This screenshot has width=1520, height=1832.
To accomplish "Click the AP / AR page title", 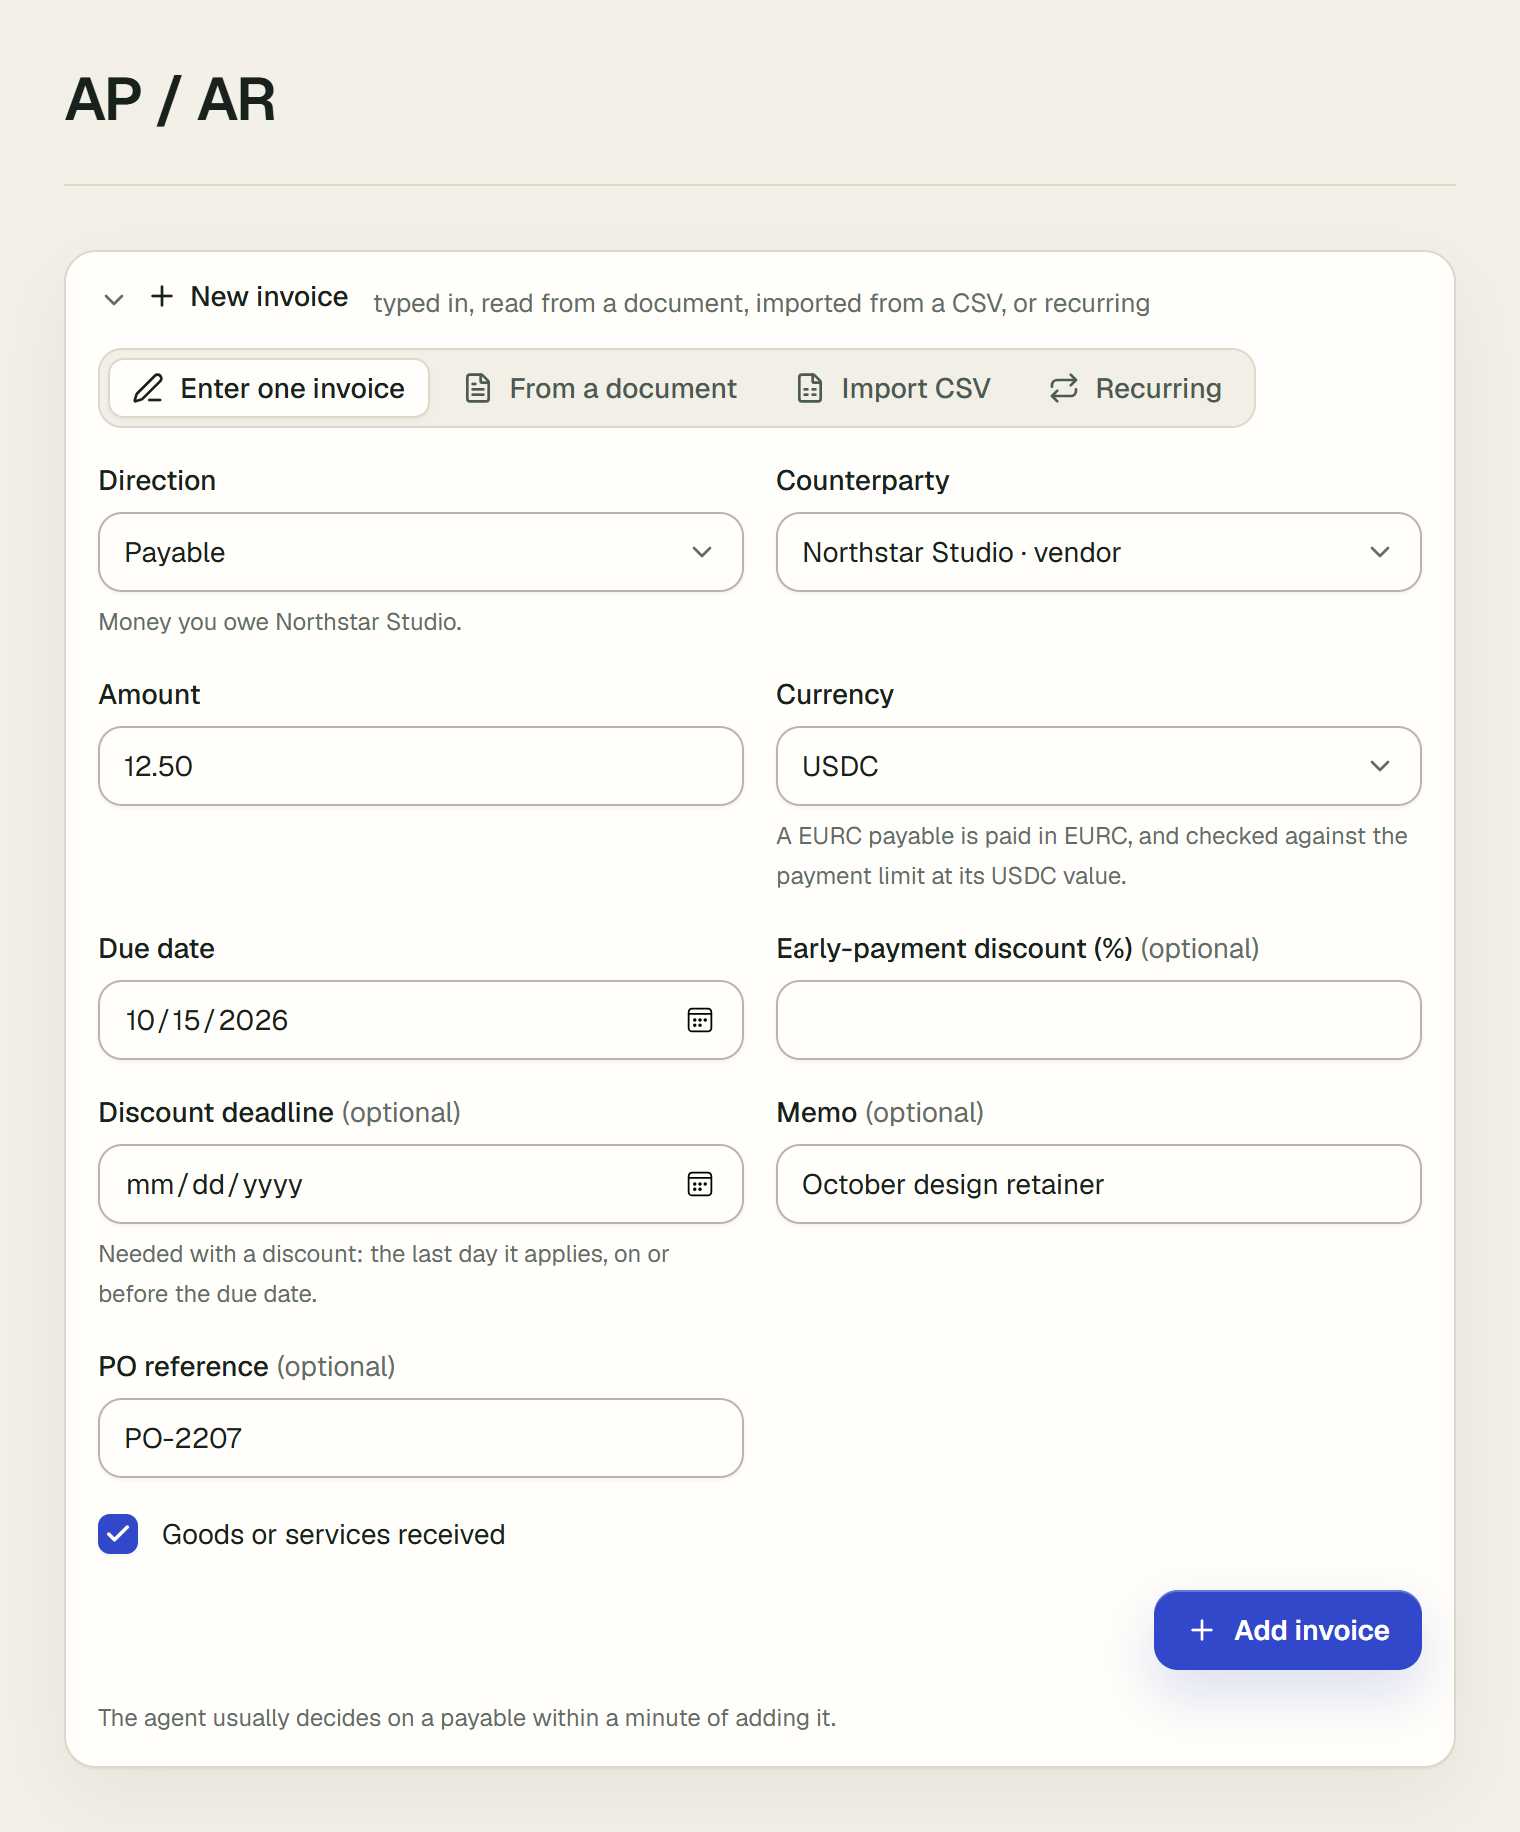I will (170, 100).
